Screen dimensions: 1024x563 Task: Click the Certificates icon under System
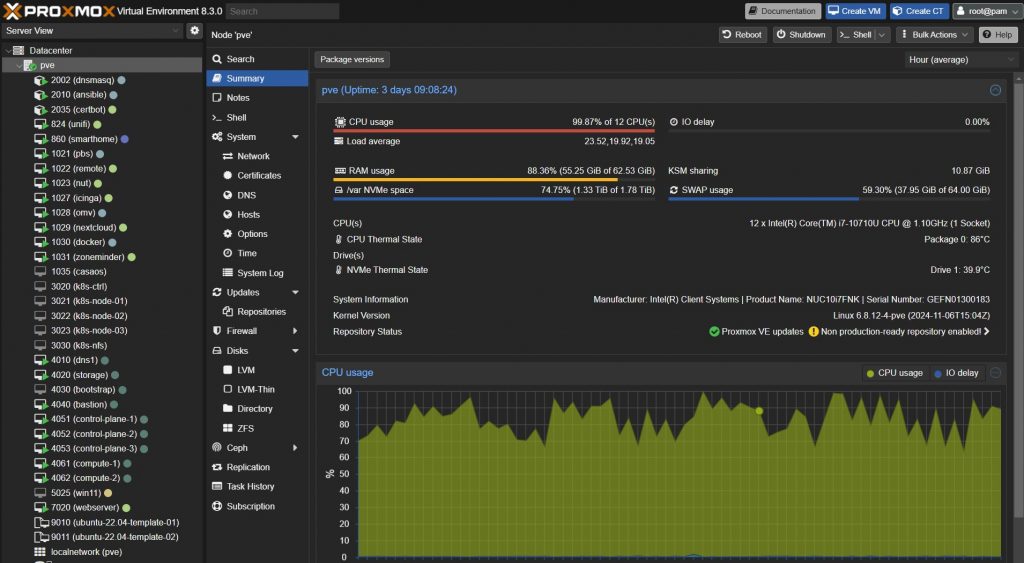228,176
